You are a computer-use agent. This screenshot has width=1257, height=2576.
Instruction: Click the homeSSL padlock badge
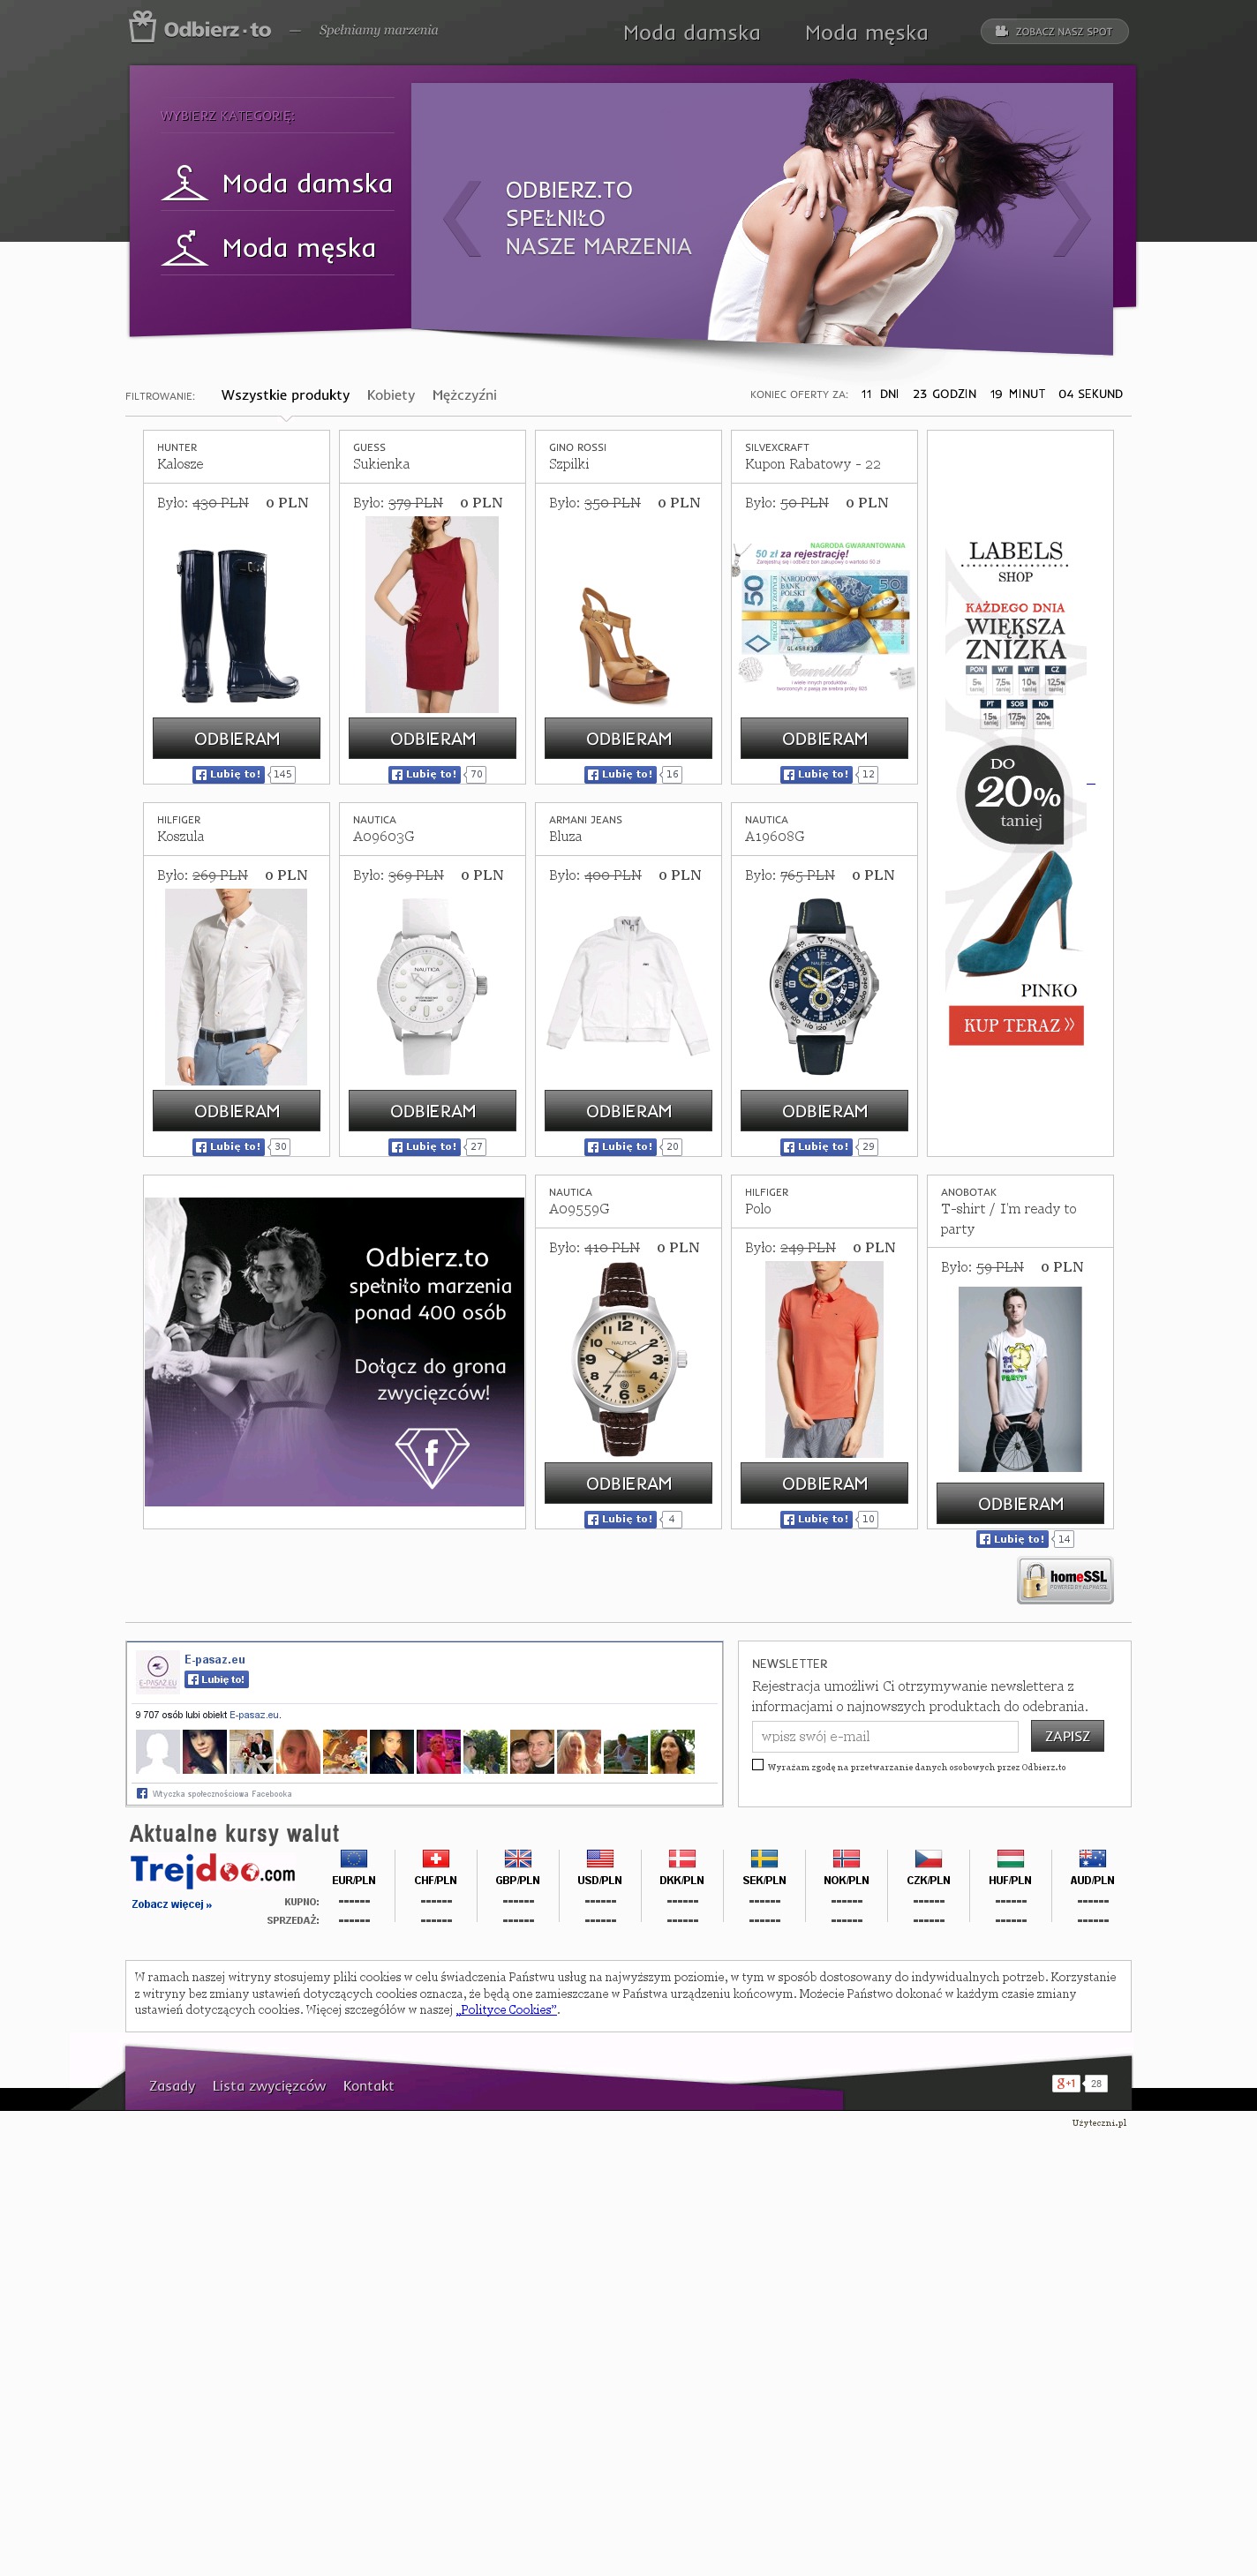tap(1065, 1580)
